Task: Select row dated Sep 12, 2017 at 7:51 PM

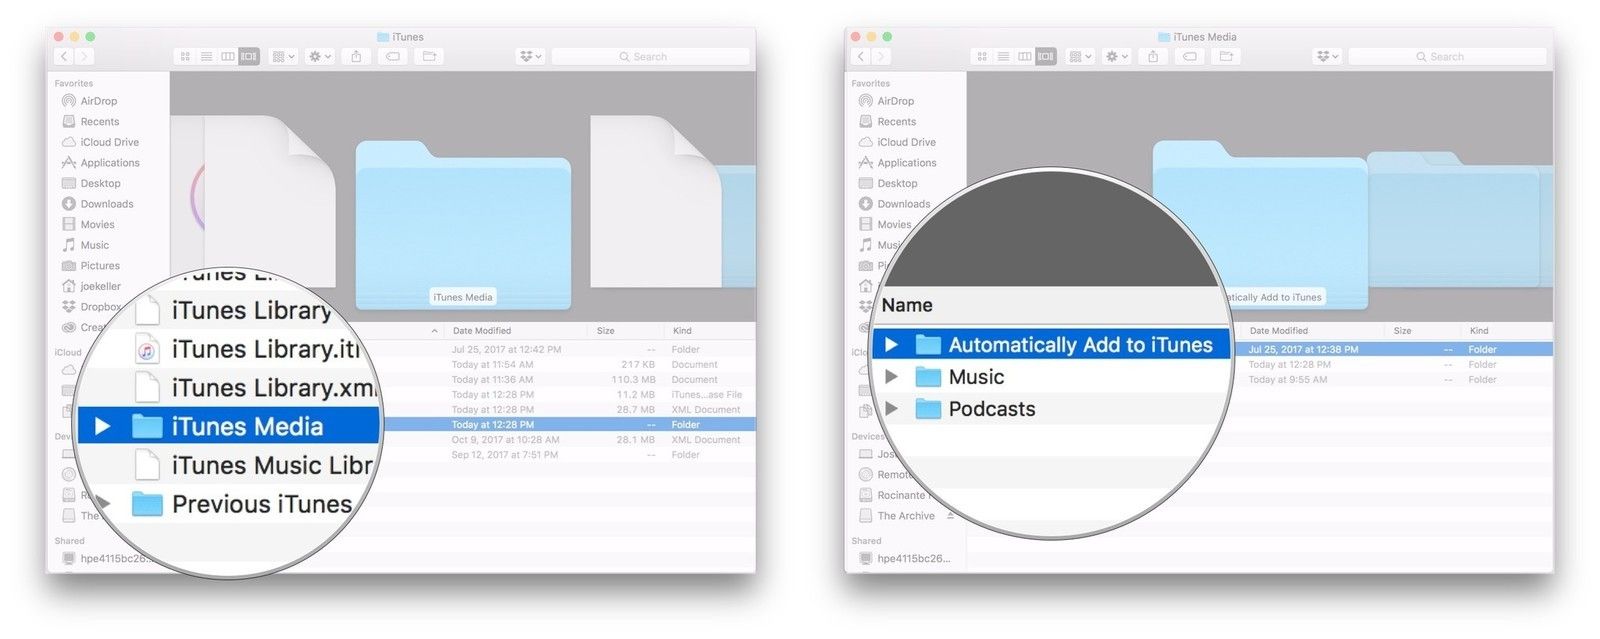Action: 563,455
